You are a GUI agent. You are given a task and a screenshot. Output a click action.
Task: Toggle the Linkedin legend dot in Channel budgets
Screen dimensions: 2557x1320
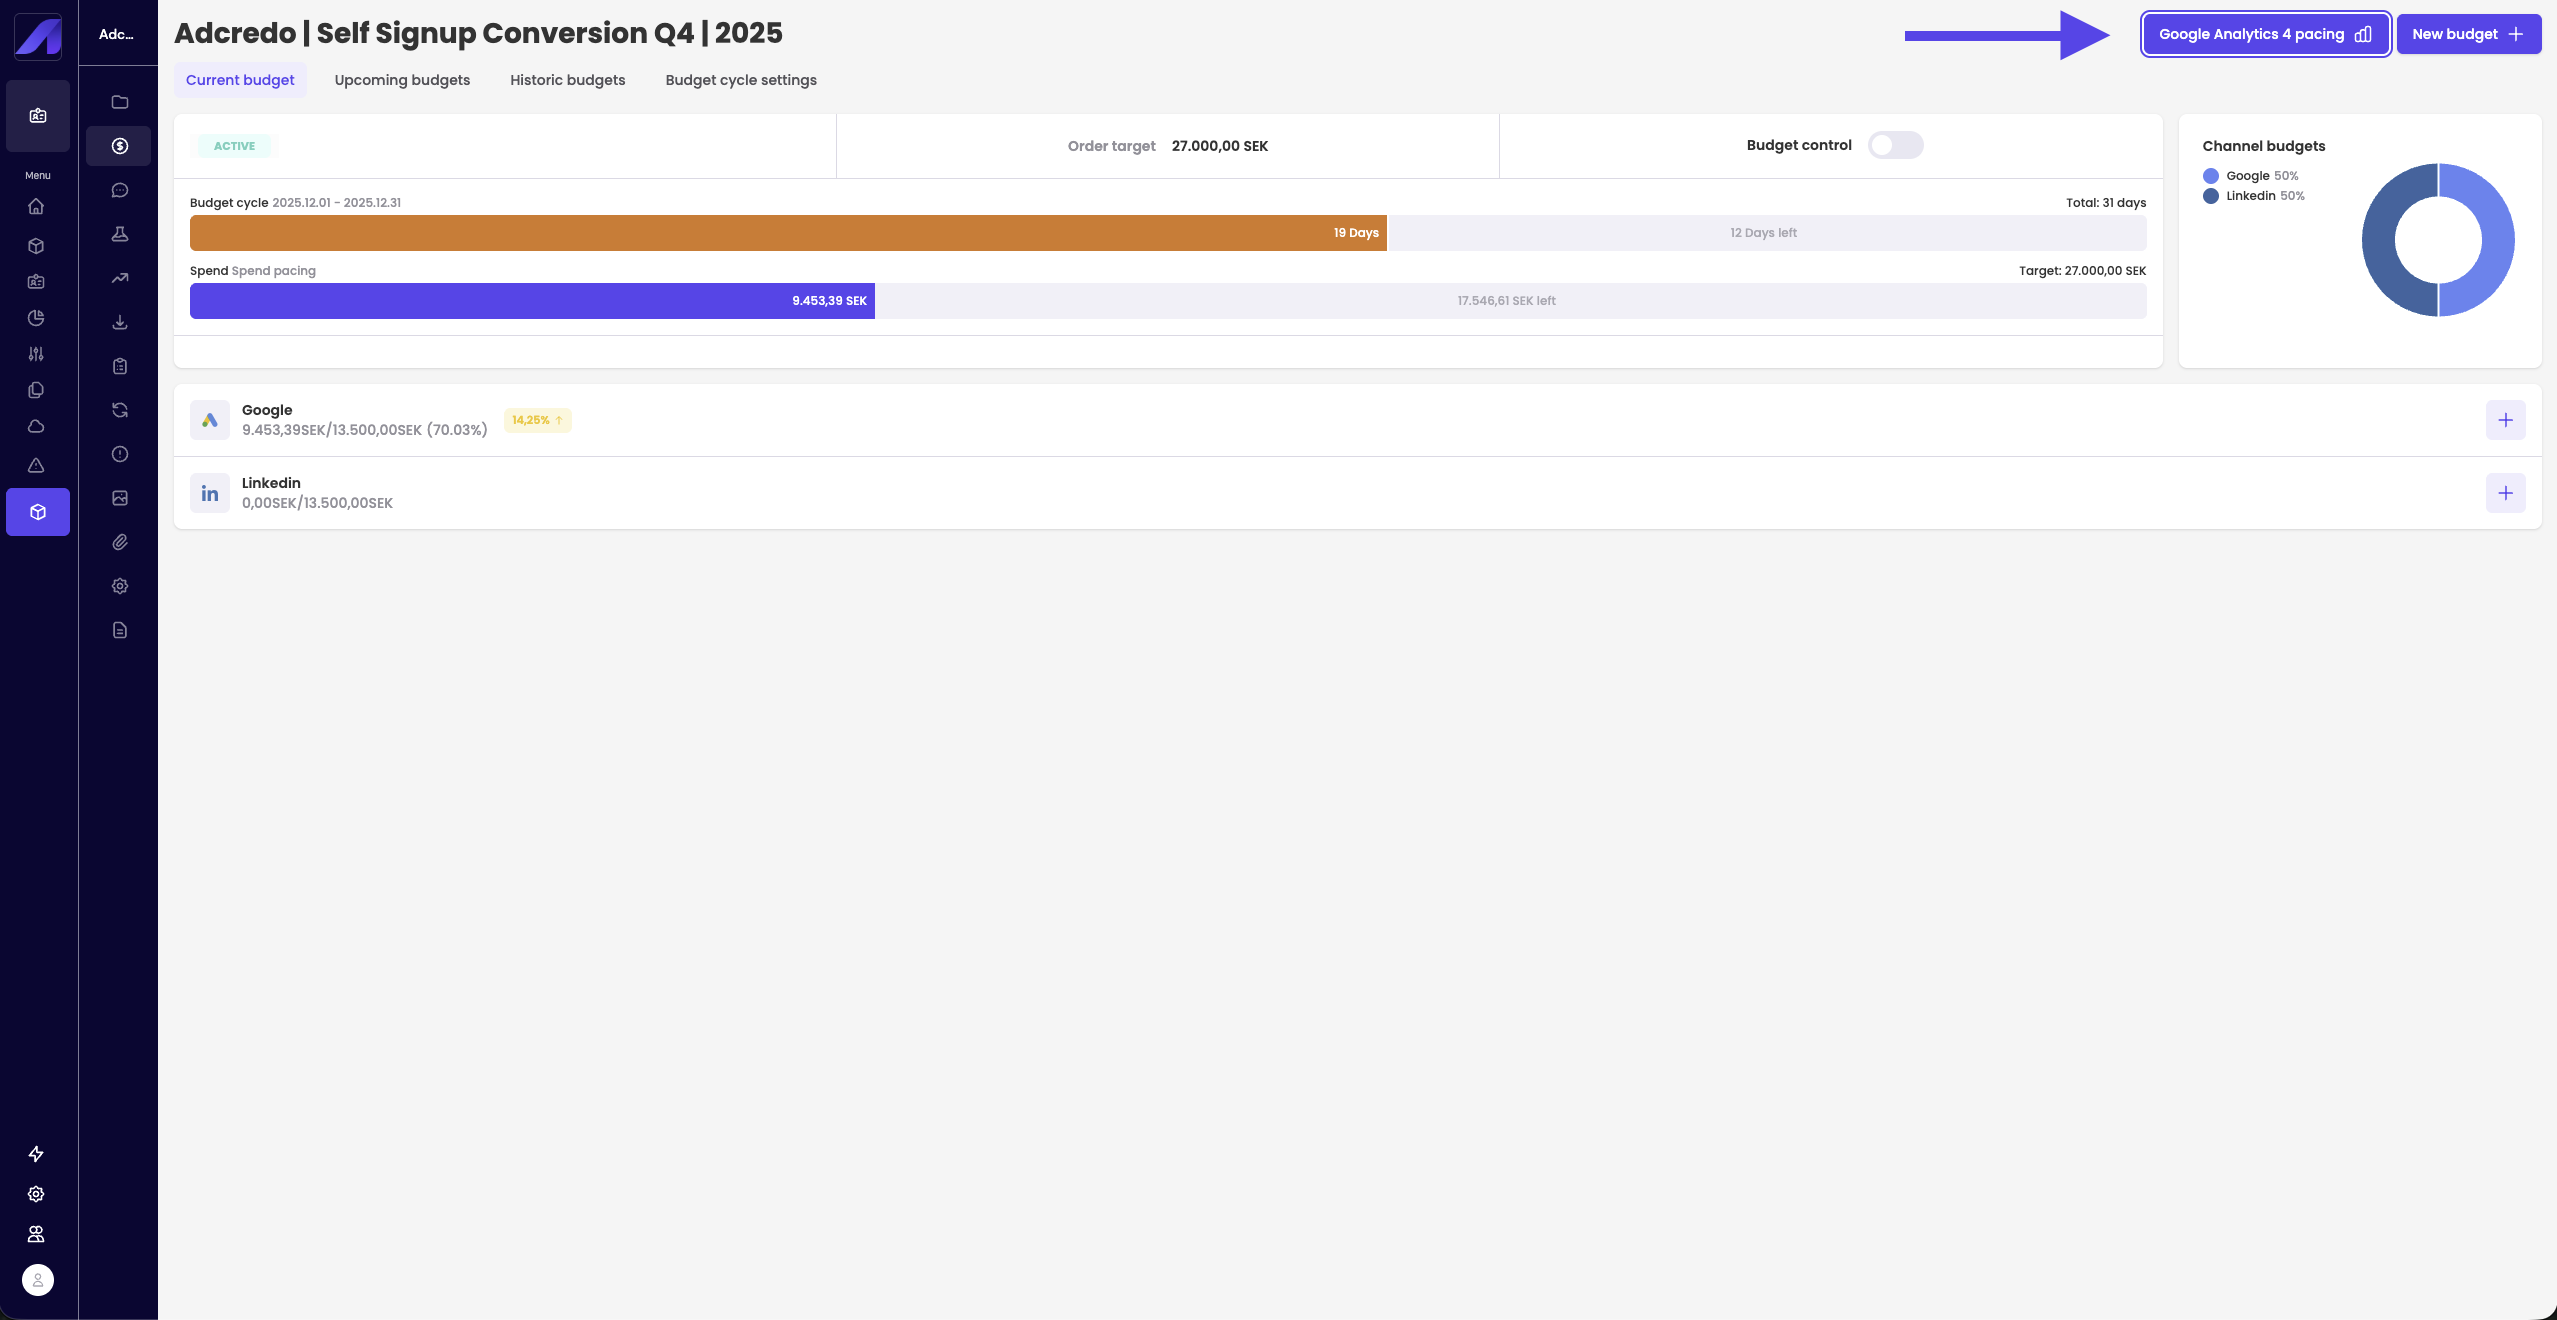click(2211, 196)
